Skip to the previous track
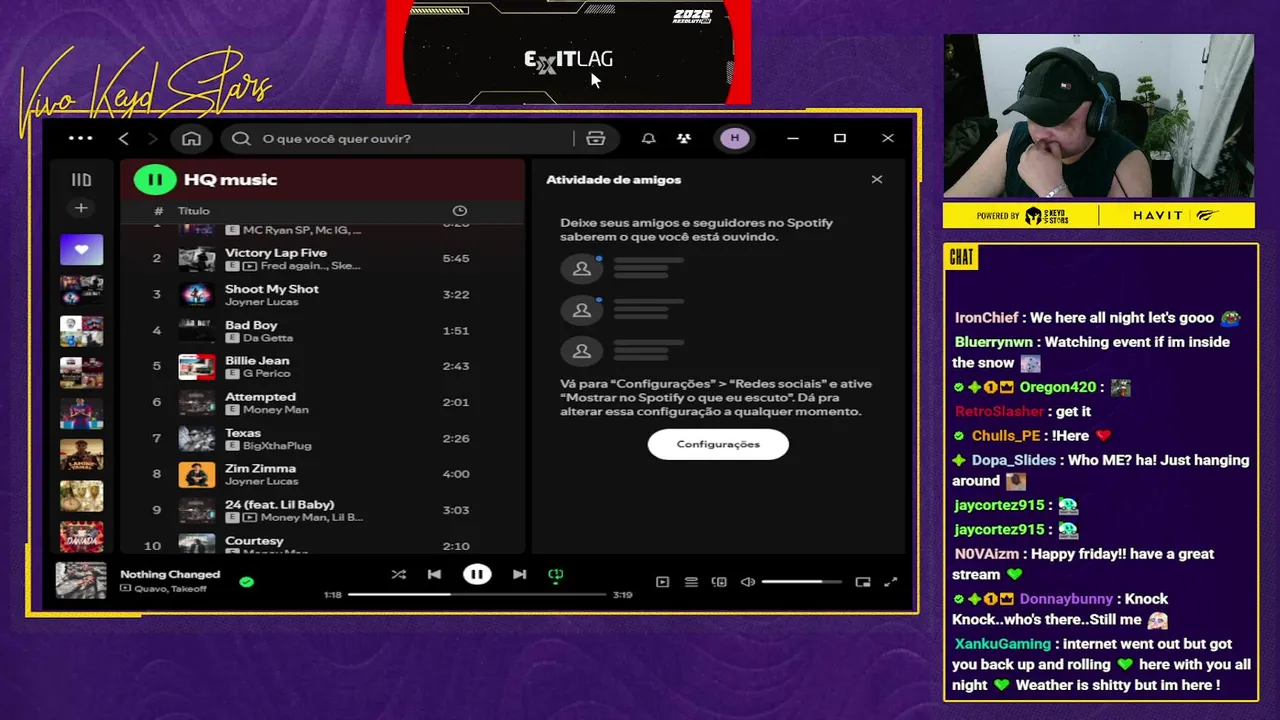Screen dimensions: 1280x720 [434, 574]
